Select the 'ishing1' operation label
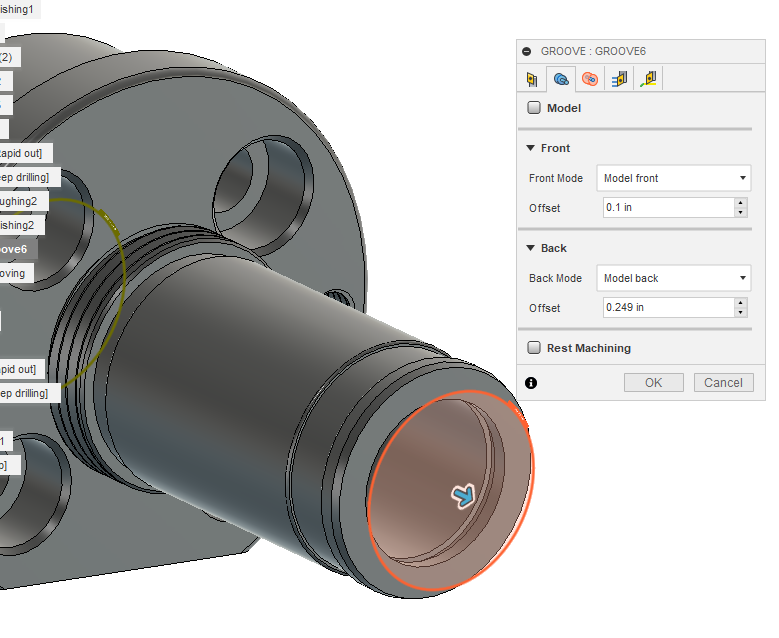The height and width of the screenshot is (638, 779). click(x=20, y=9)
